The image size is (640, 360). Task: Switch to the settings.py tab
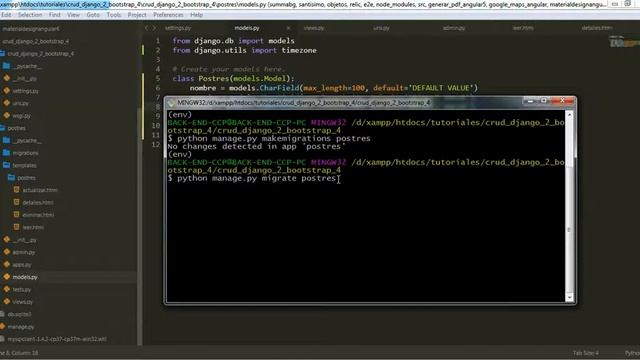(x=178, y=28)
